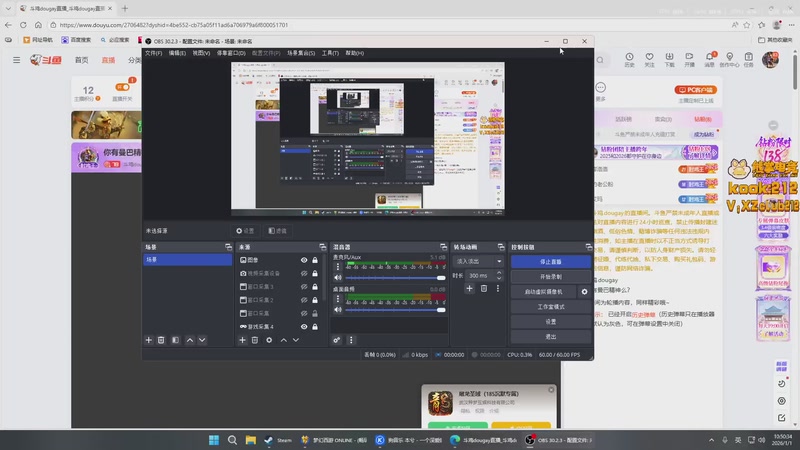Open the 桌面音频 channel options dots
Screen dimensions: 800x450
click(338, 299)
